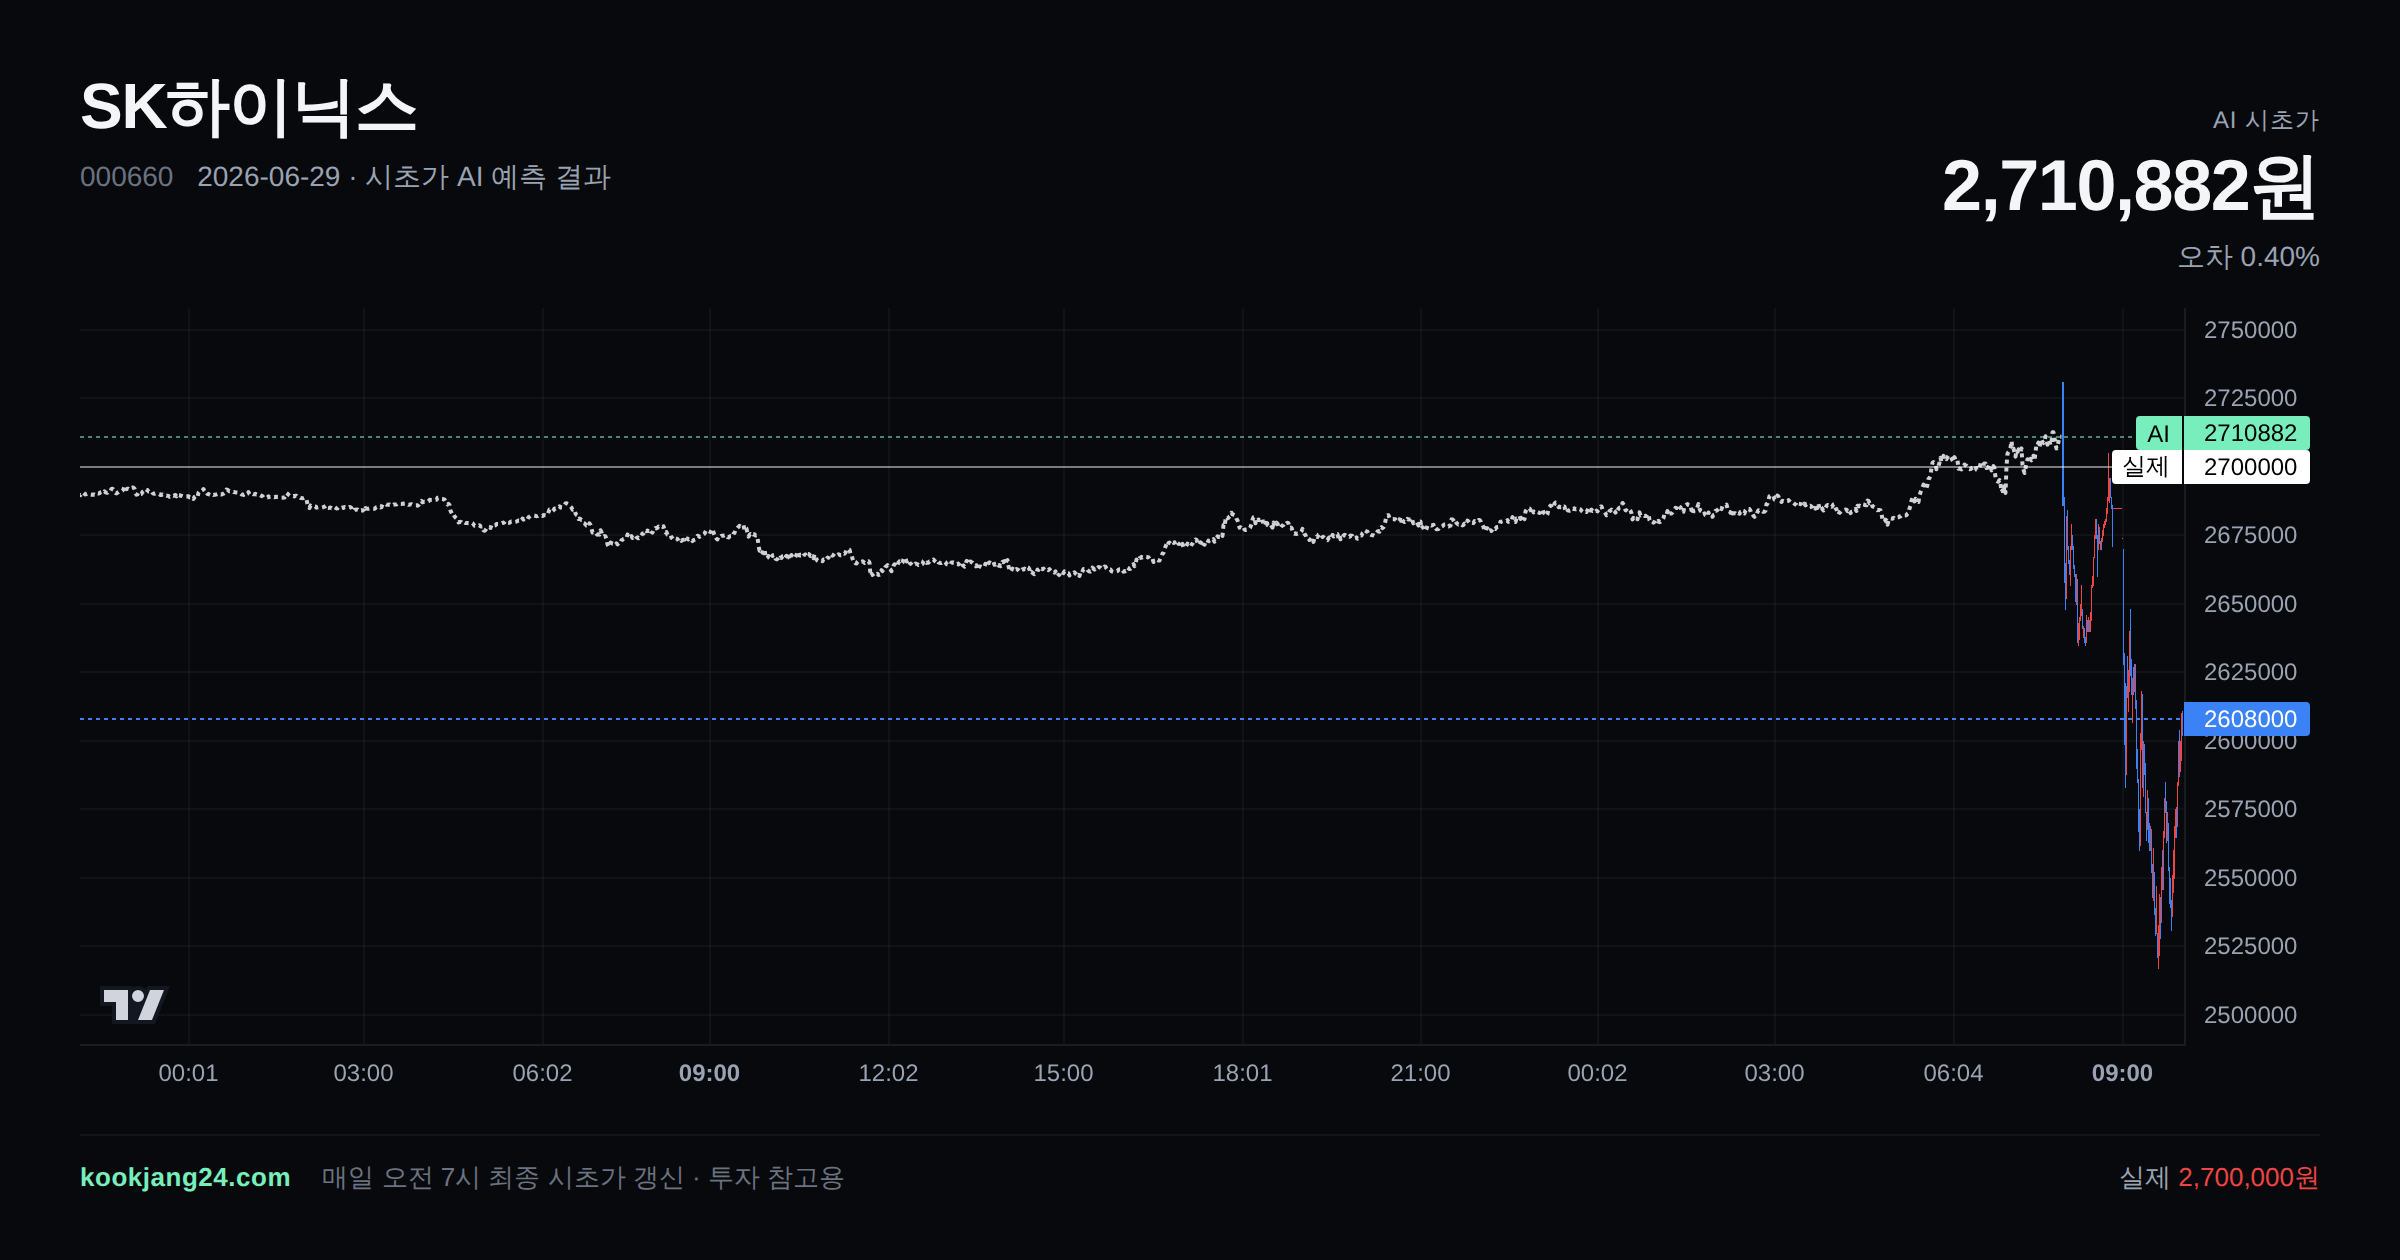Click the 00:02 time axis label

[1597, 1073]
